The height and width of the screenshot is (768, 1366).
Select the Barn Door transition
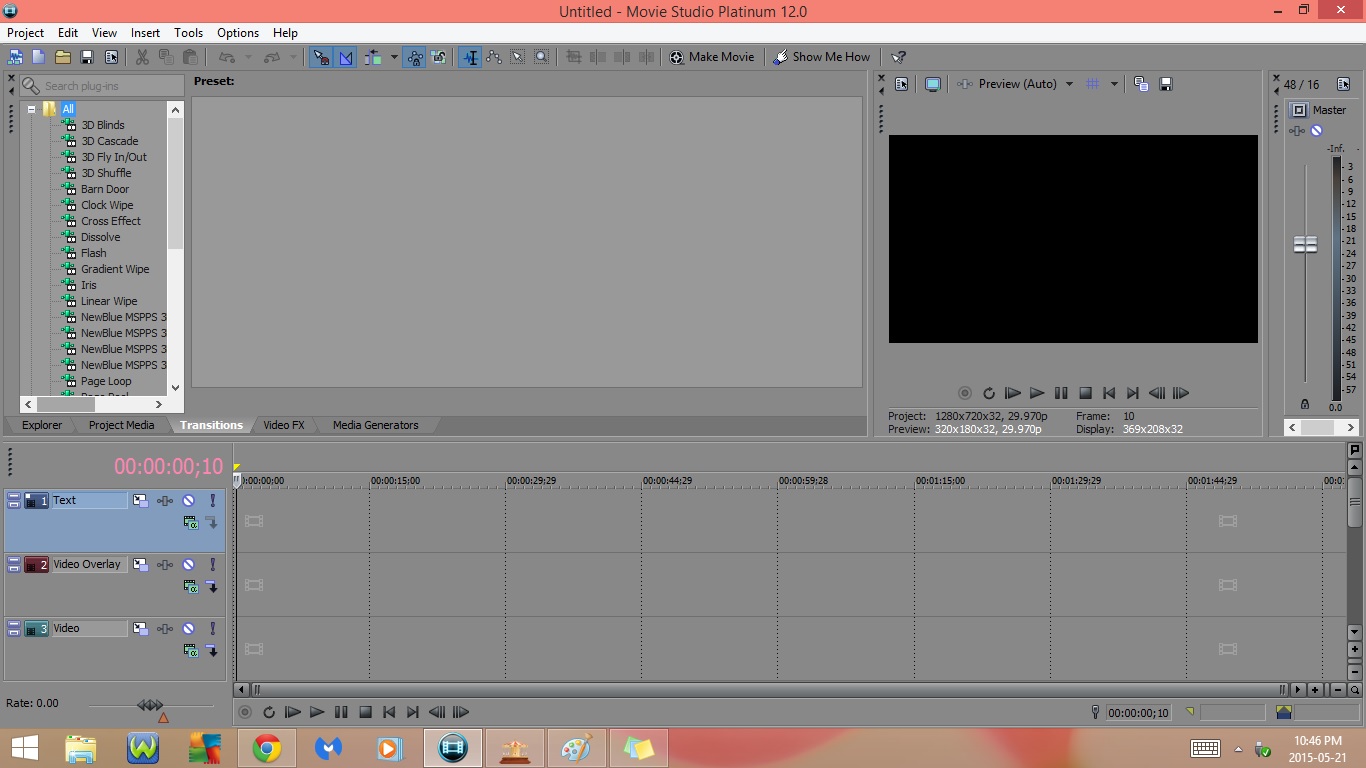pos(105,189)
